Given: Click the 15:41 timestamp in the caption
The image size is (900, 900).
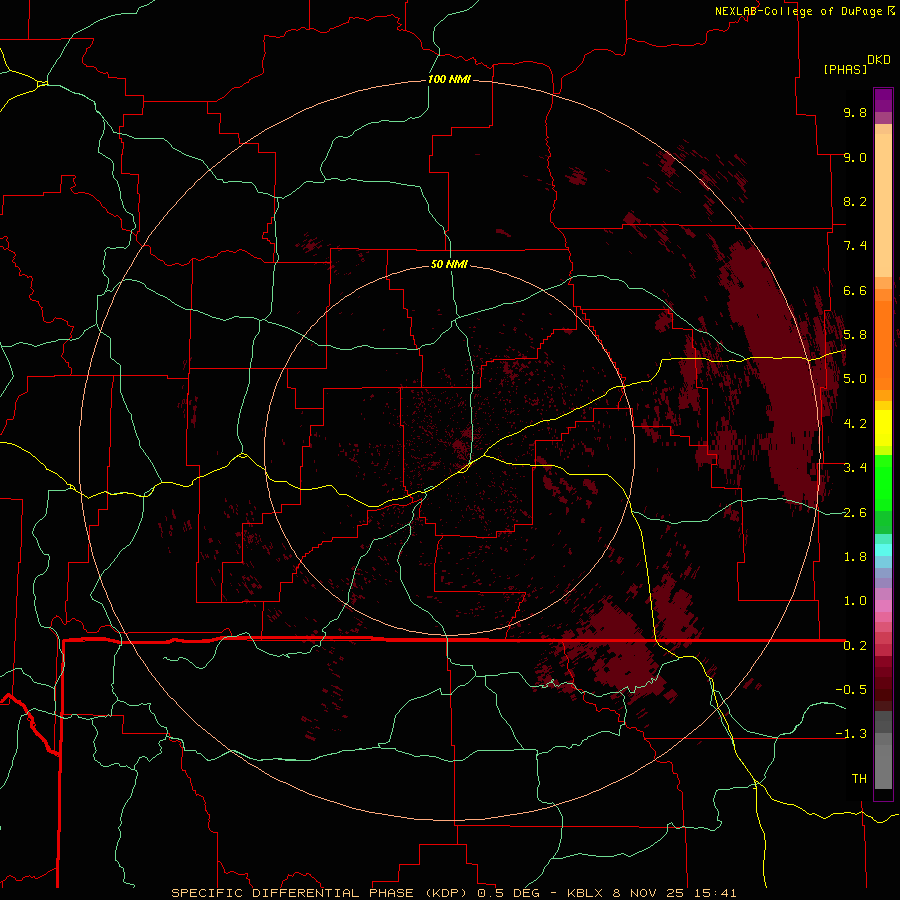Looking at the screenshot, I should [x=715, y=893].
